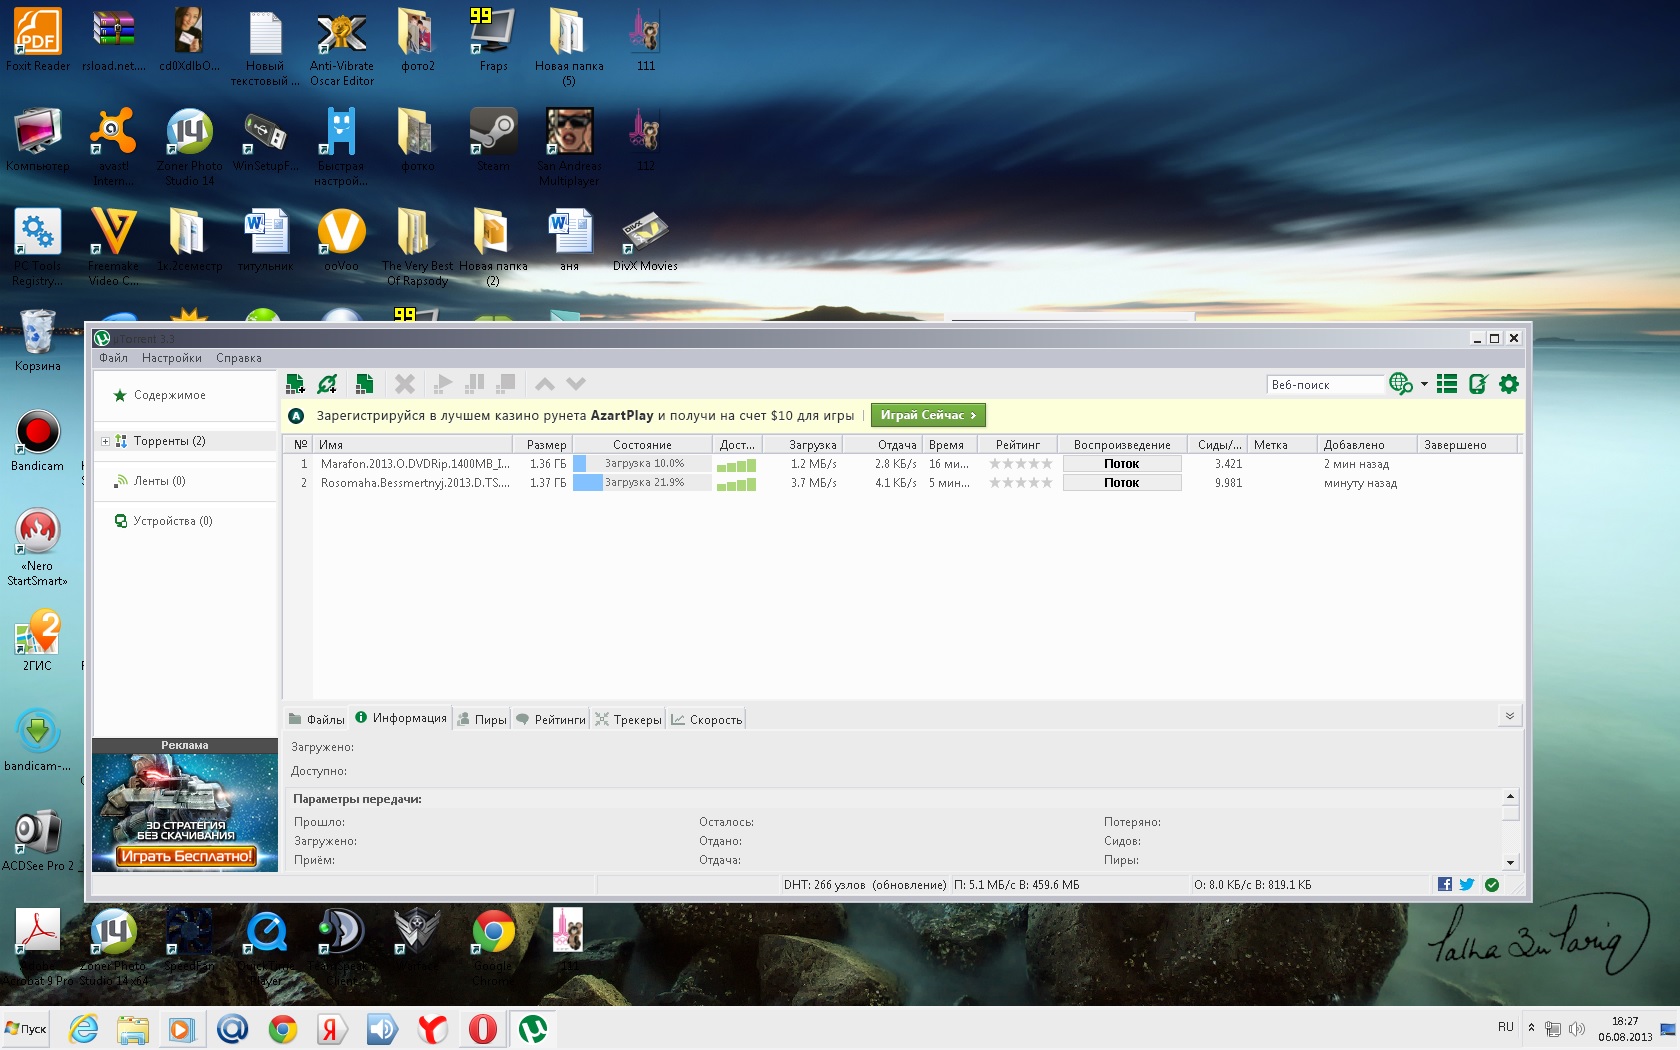Click the Remove torrent X icon

(404, 384)
